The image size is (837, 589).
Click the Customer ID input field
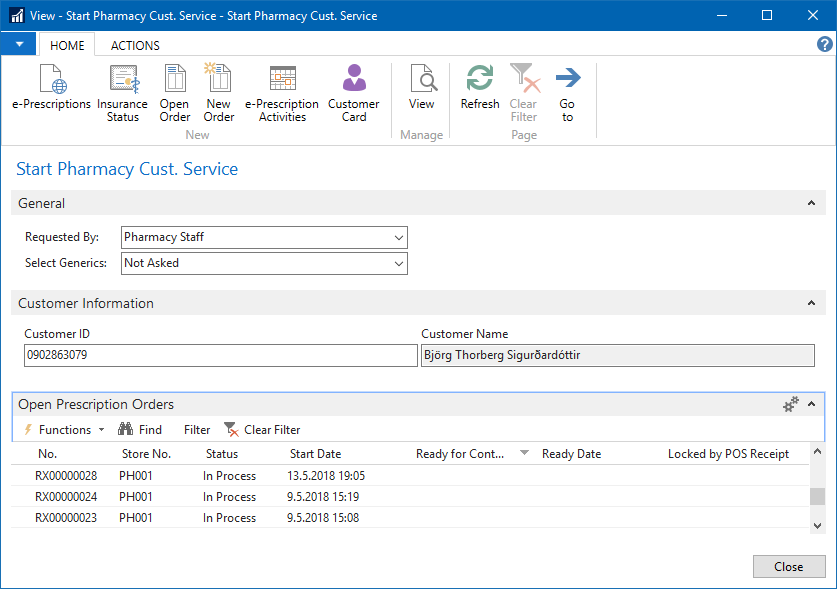tap(220, 356)
